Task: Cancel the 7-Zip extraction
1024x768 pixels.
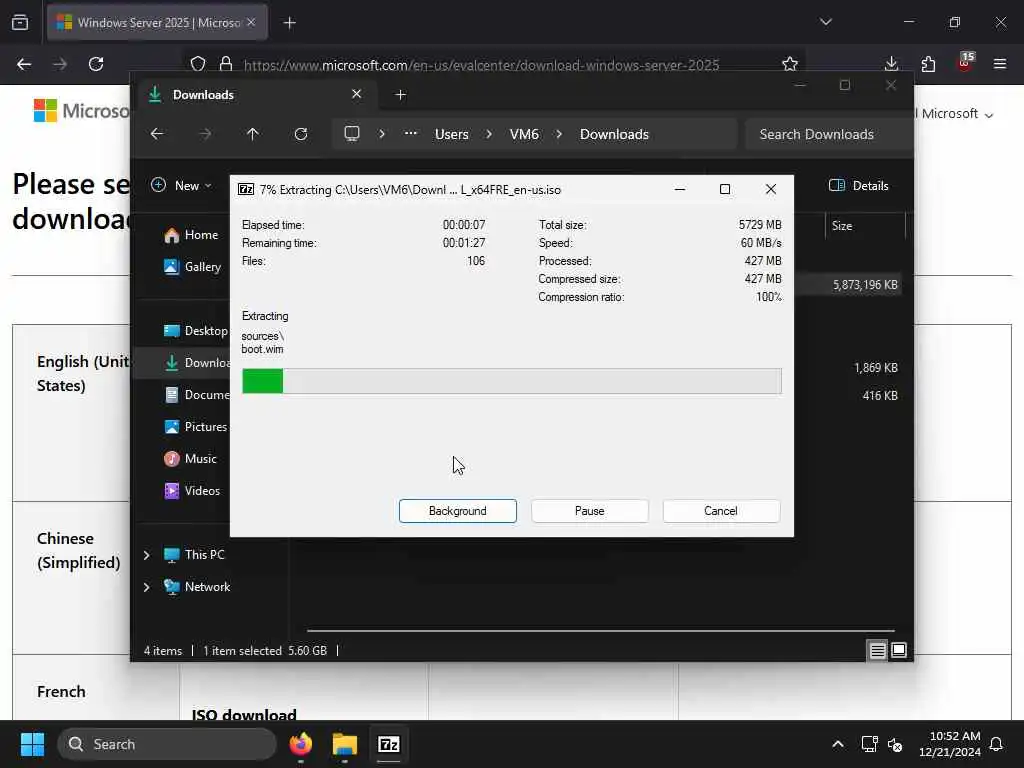Action: [x=720, y=511]
